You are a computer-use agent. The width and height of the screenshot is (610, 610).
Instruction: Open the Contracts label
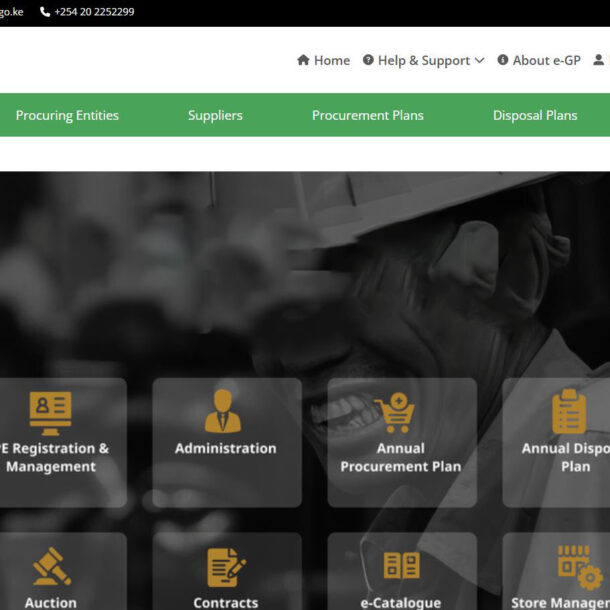tap(226, 603)
